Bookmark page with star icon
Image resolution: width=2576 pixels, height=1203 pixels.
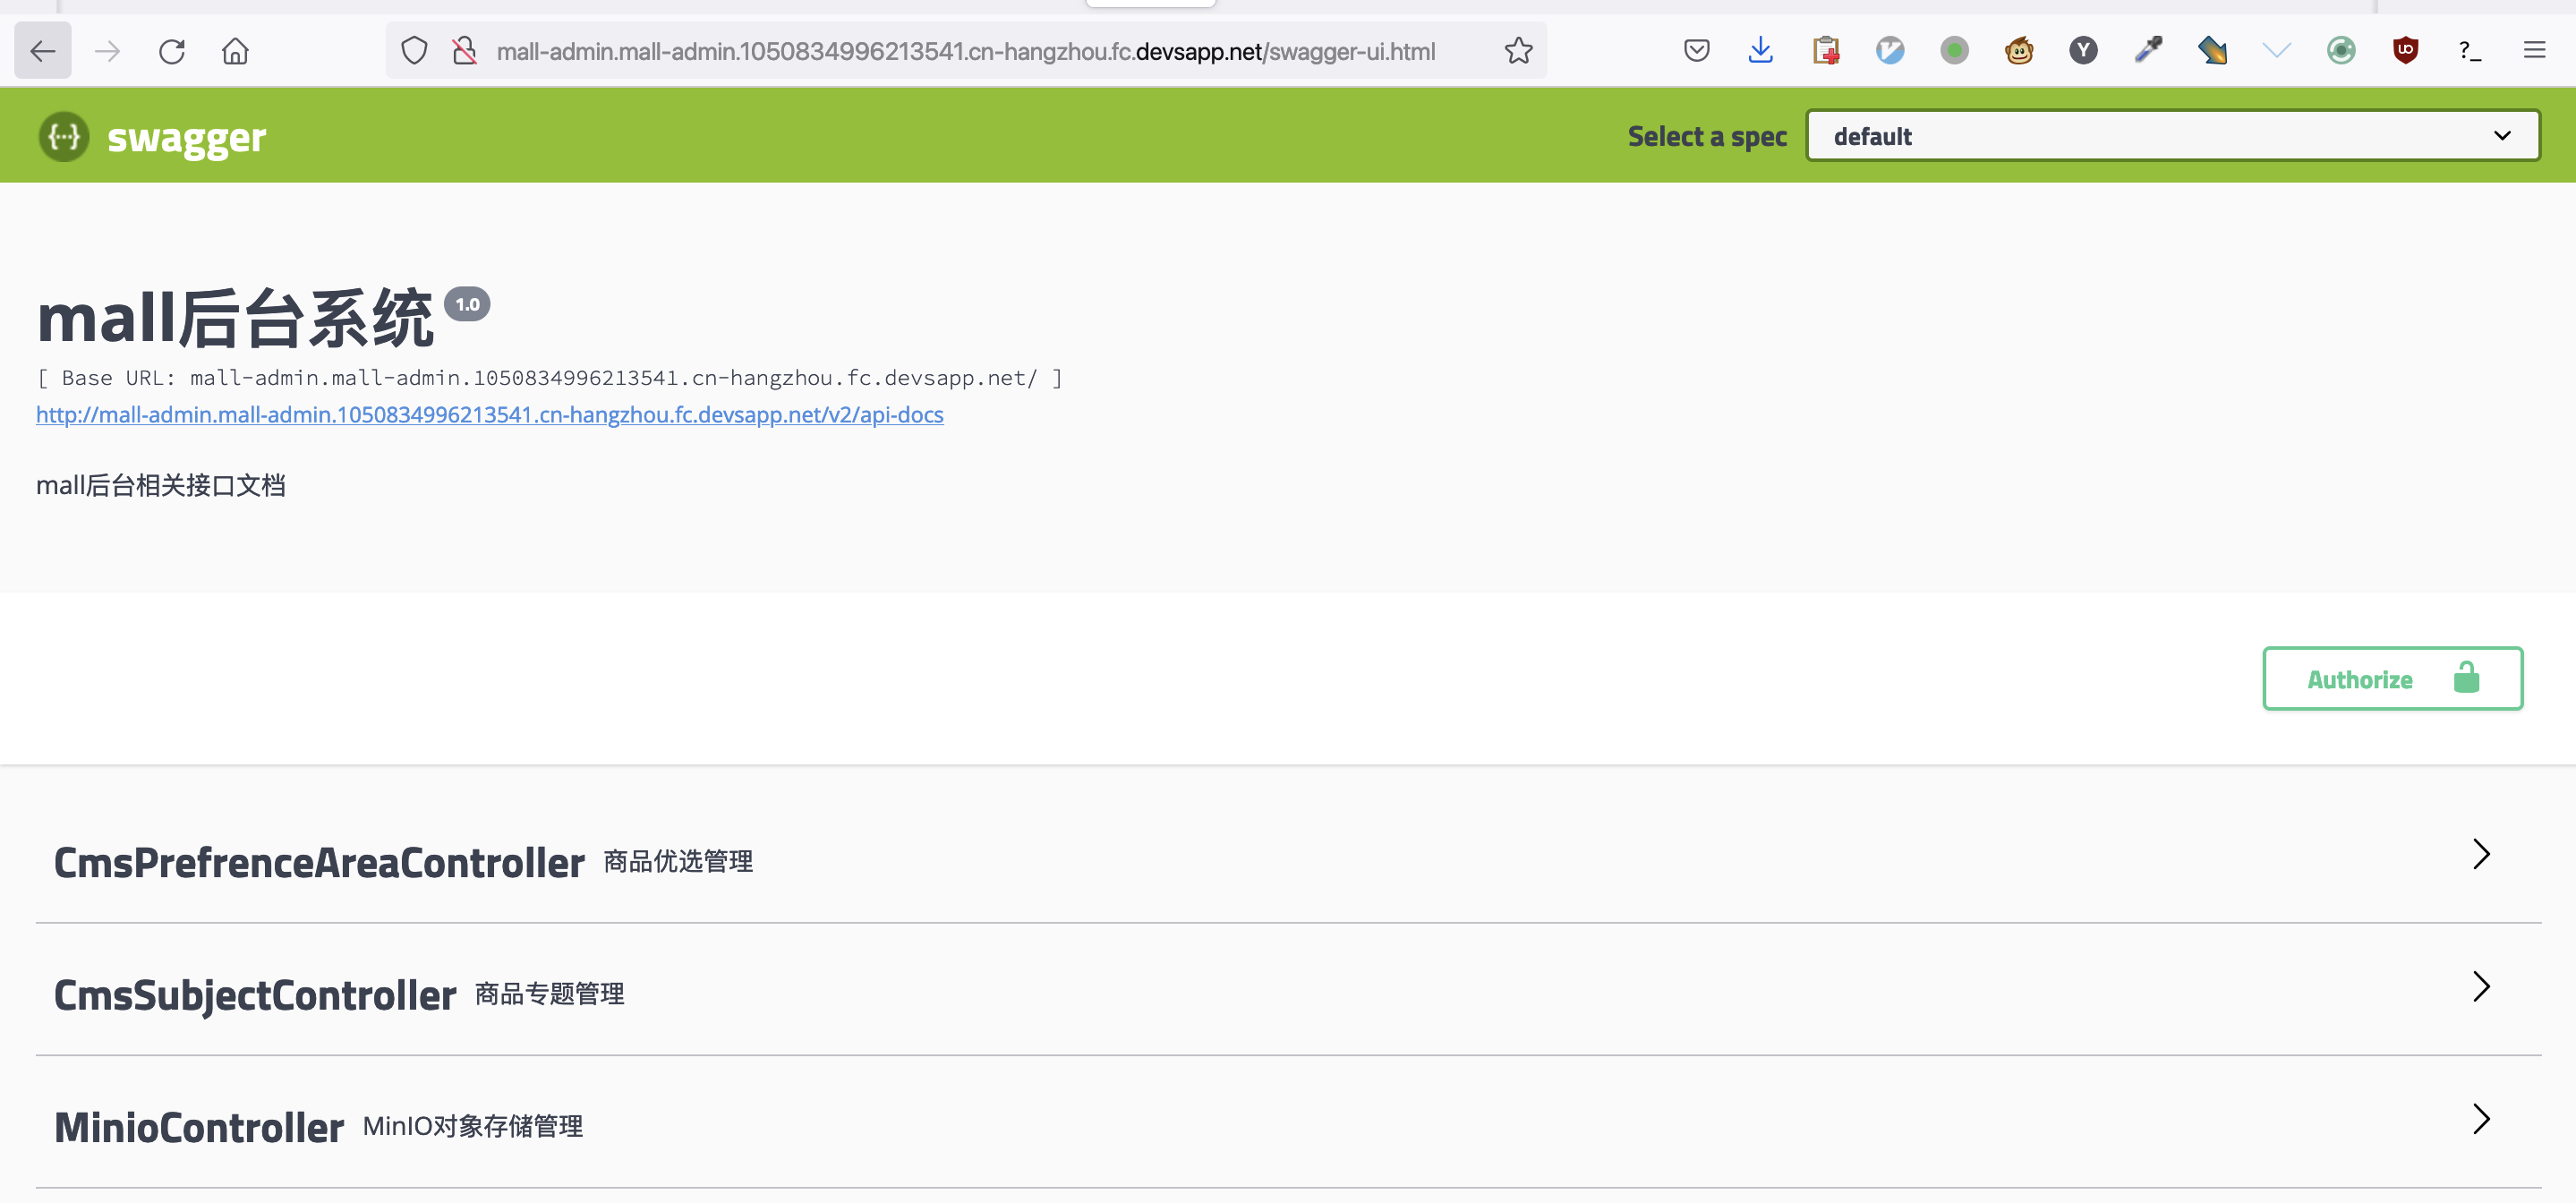[1518, 51]
